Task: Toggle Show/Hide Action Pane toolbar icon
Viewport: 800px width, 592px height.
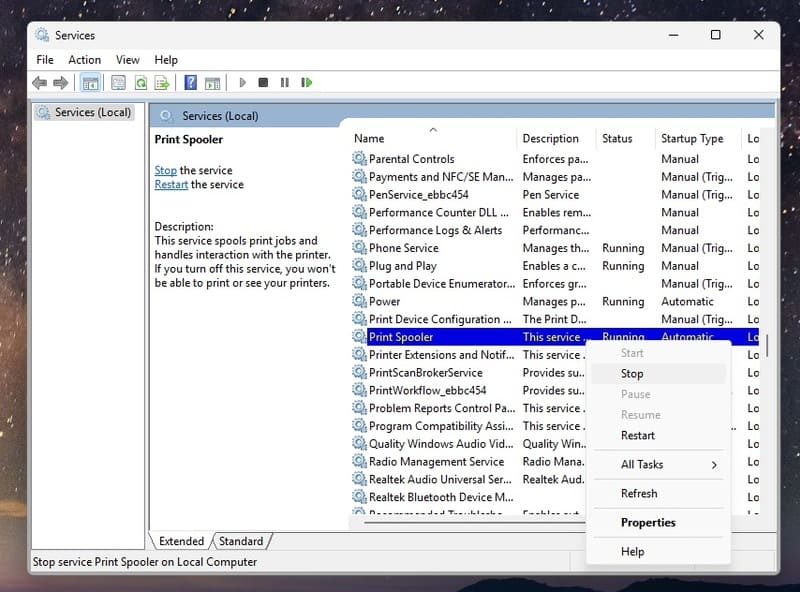Action: (x=212, y=83)
